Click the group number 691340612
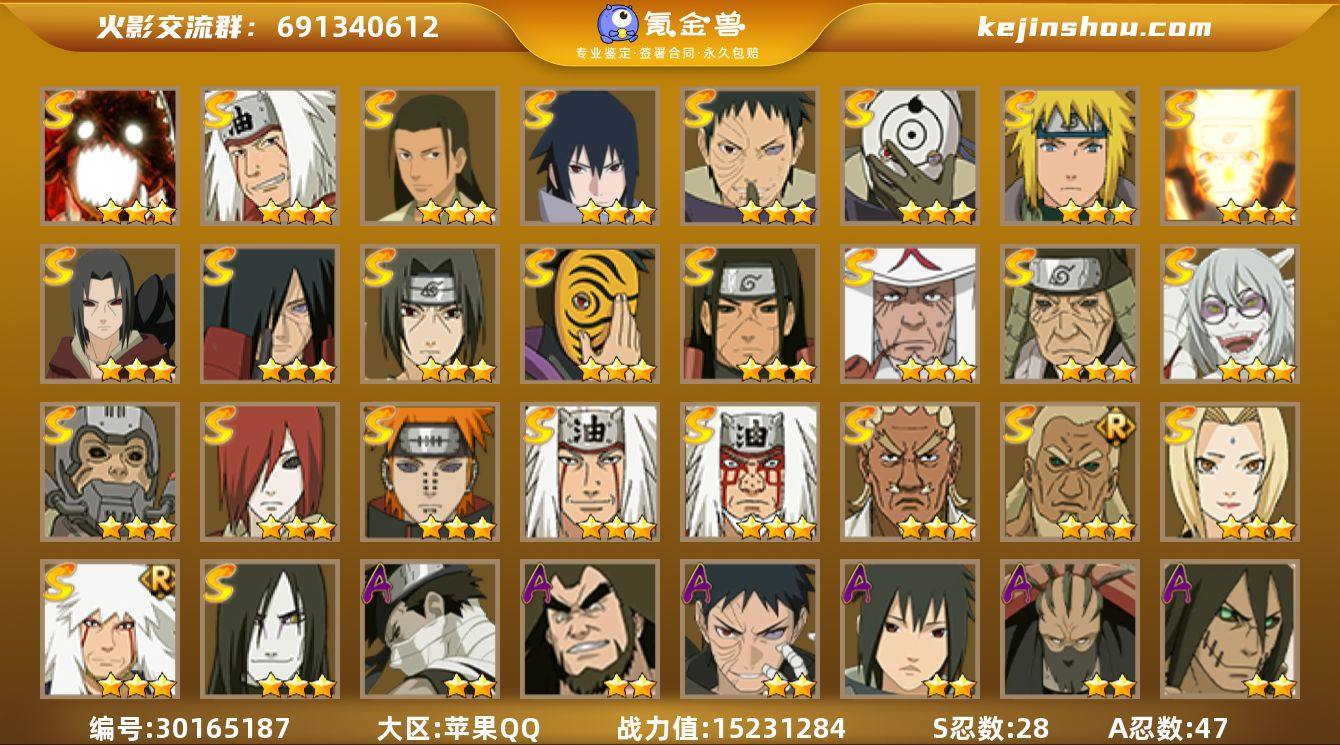The width and height of the screenshot is (1340, 745). pyautogui.click(x=358, y=27)
